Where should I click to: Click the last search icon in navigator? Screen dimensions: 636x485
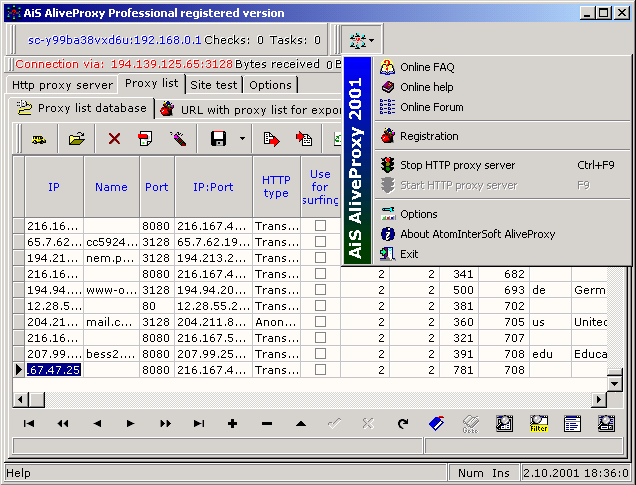[606, 424]
